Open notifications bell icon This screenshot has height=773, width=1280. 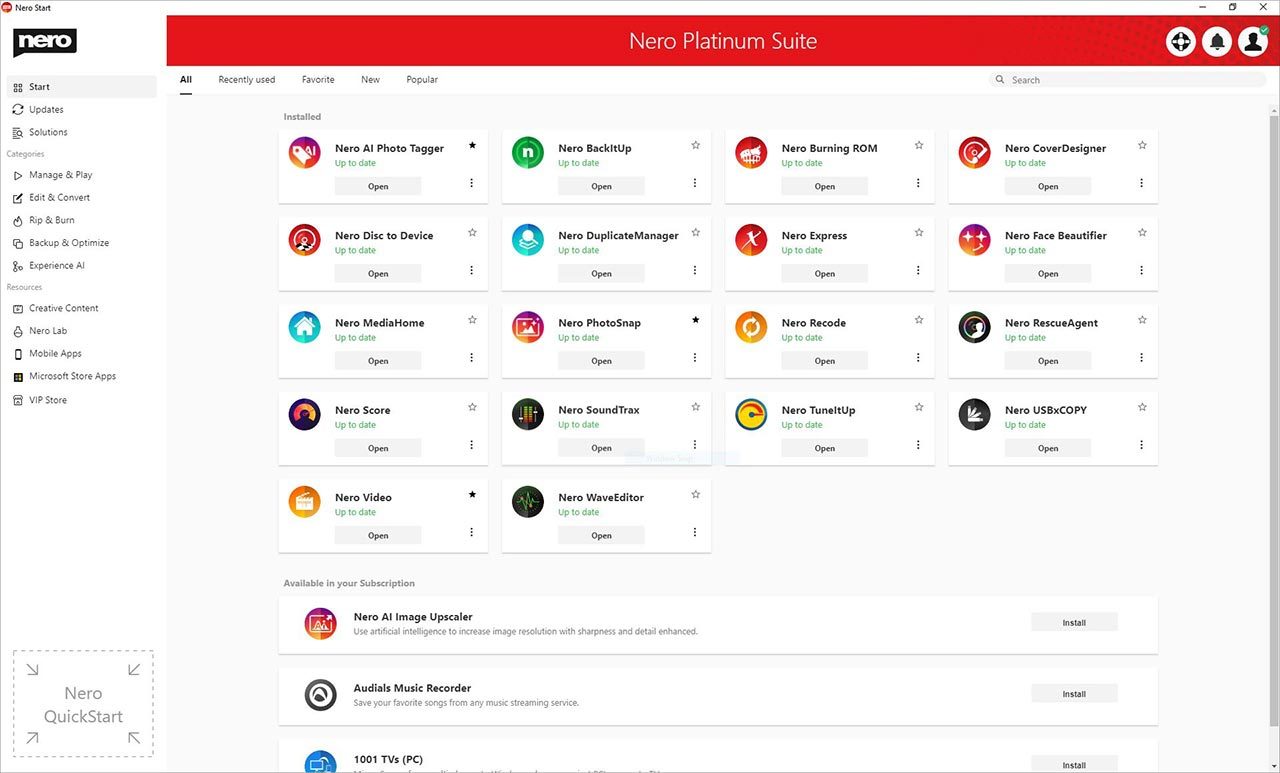point(1217,41)
